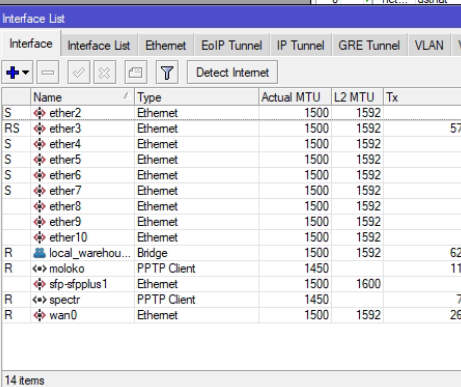
Task: Open the Ethernet tab
Action: point(166,45)
